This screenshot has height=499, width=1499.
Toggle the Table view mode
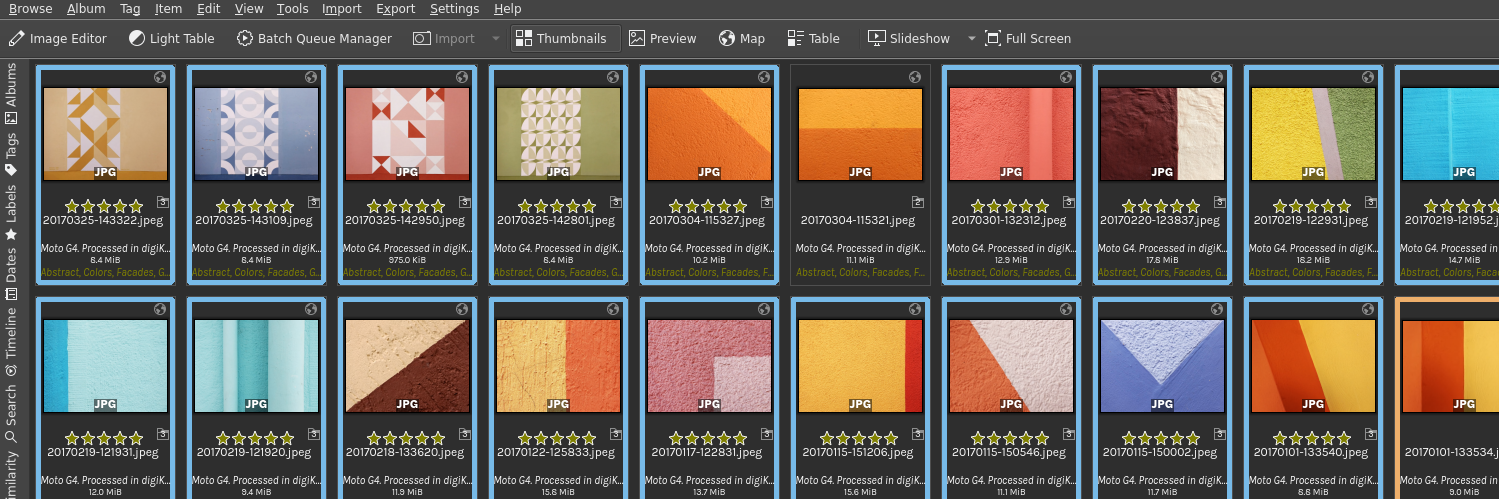click(x=813, y=39)
